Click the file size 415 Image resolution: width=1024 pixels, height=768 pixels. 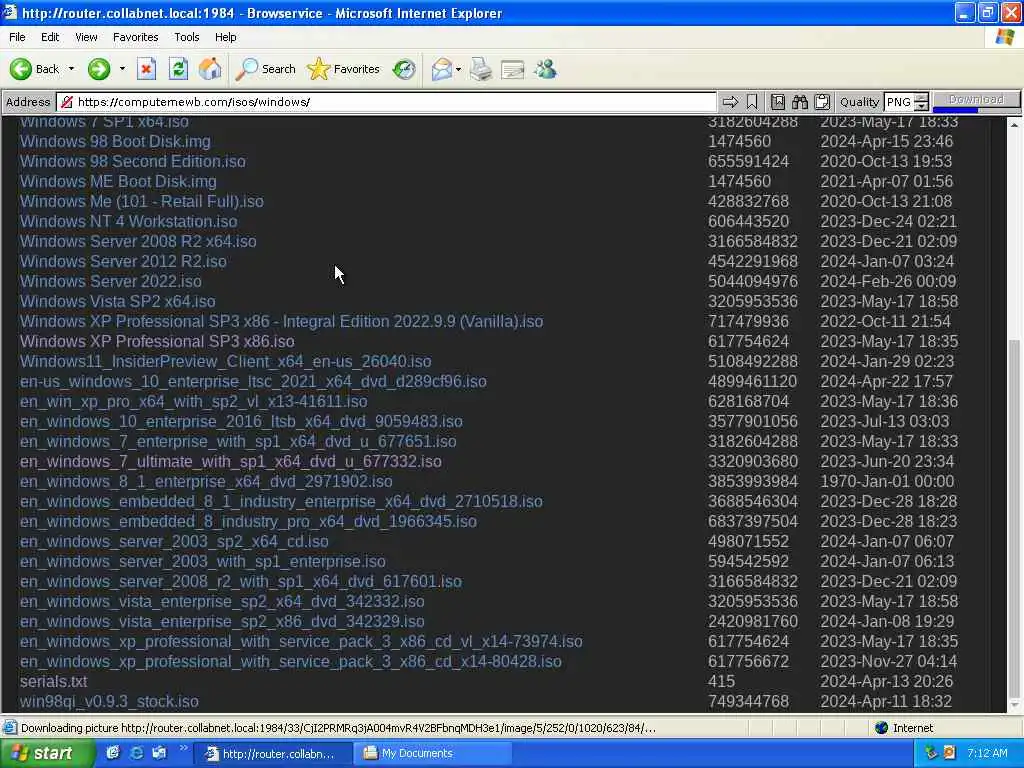tap(722, 682)
